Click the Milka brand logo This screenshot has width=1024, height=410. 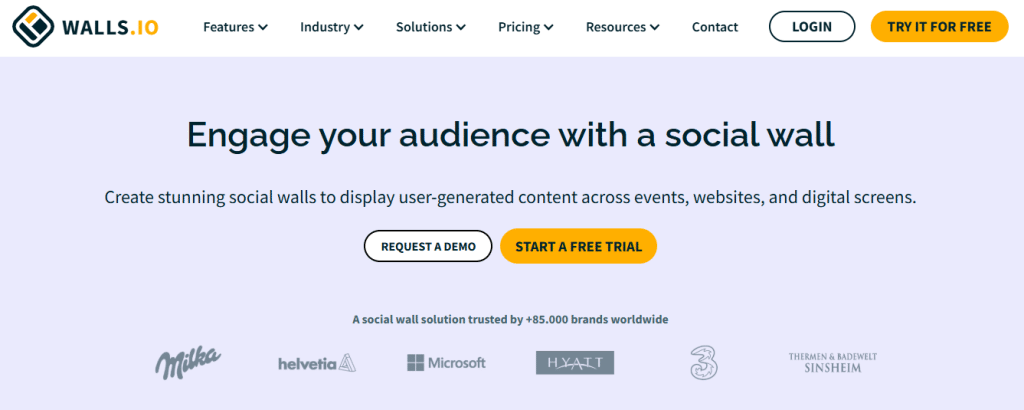188,362
